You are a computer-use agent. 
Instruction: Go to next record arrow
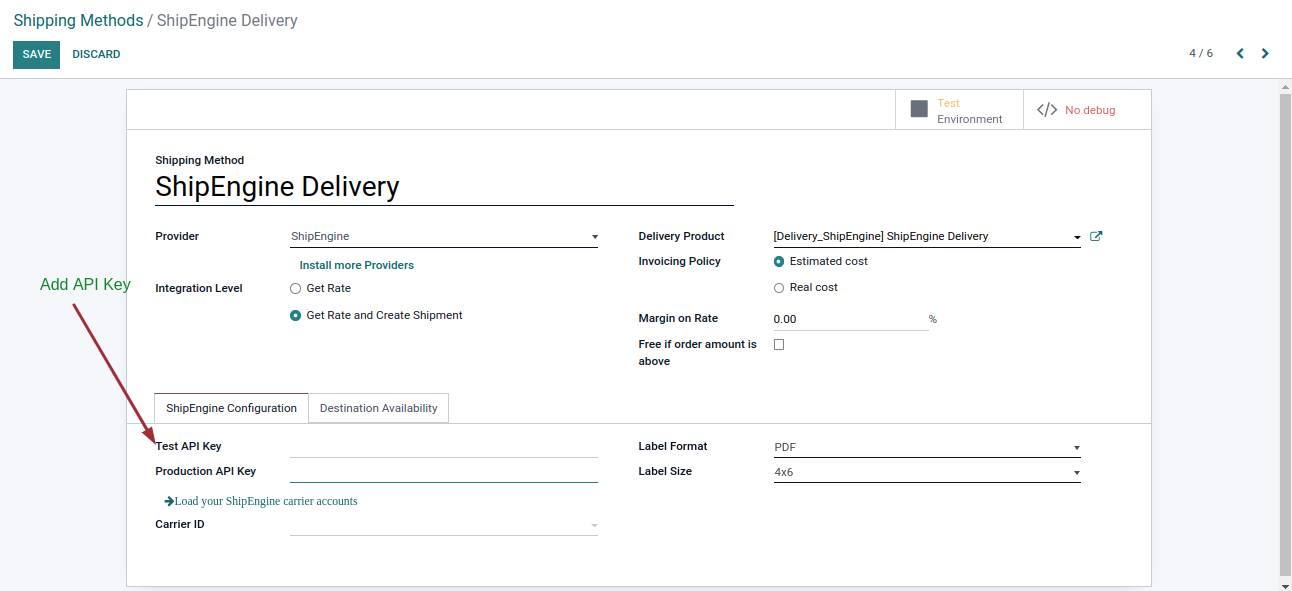coord(1265,54)
